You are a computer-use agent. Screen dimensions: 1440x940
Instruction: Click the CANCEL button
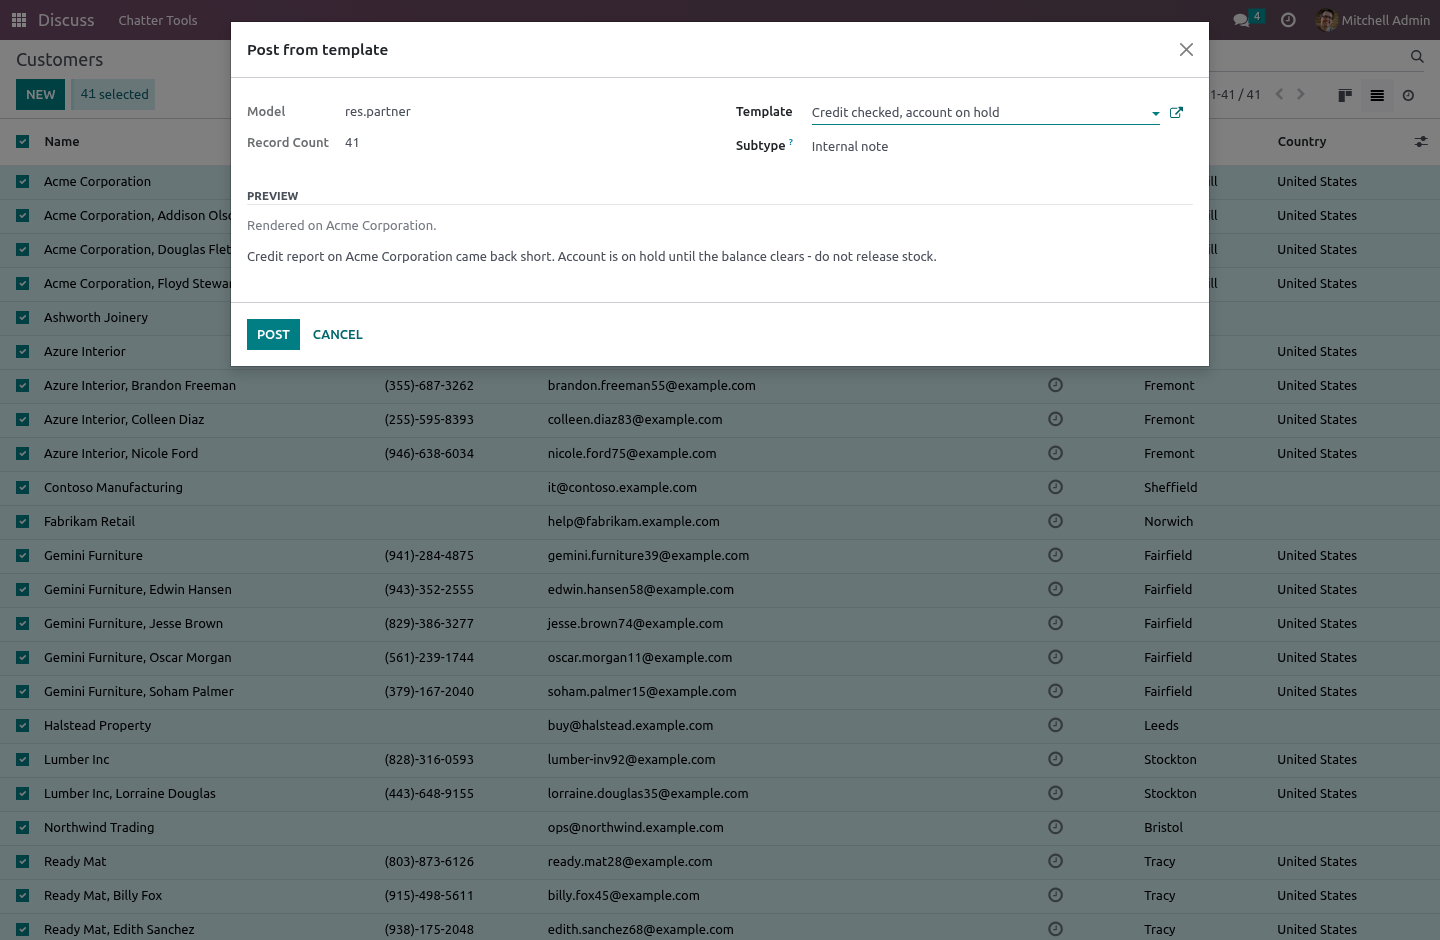[338, 334]
